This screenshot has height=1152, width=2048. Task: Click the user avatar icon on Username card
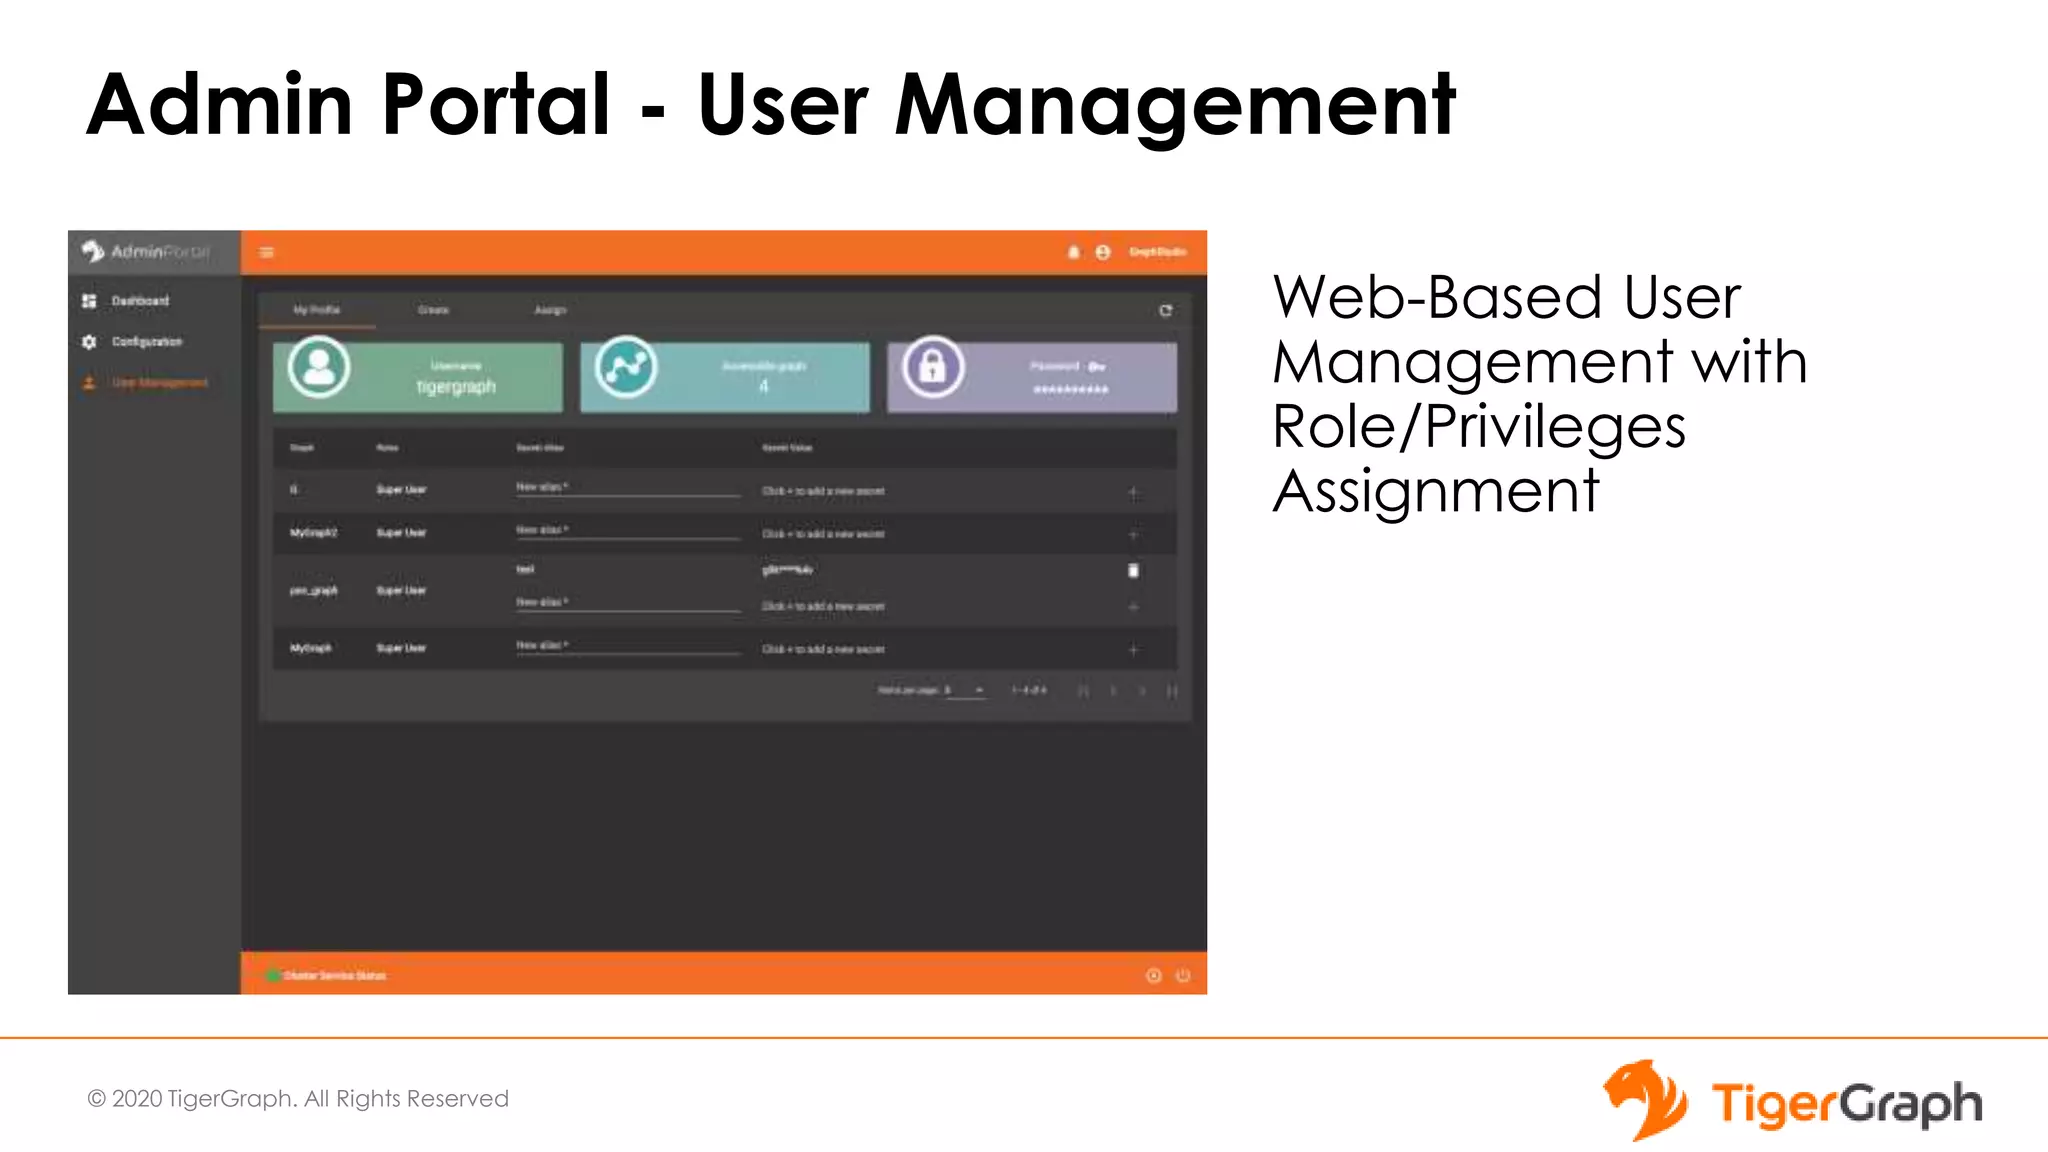(x=319, y=367)
